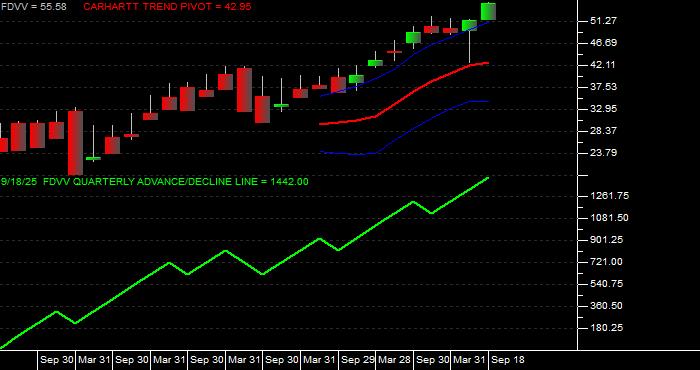Select the Sep 18 date label

click(x=508, y=360)
